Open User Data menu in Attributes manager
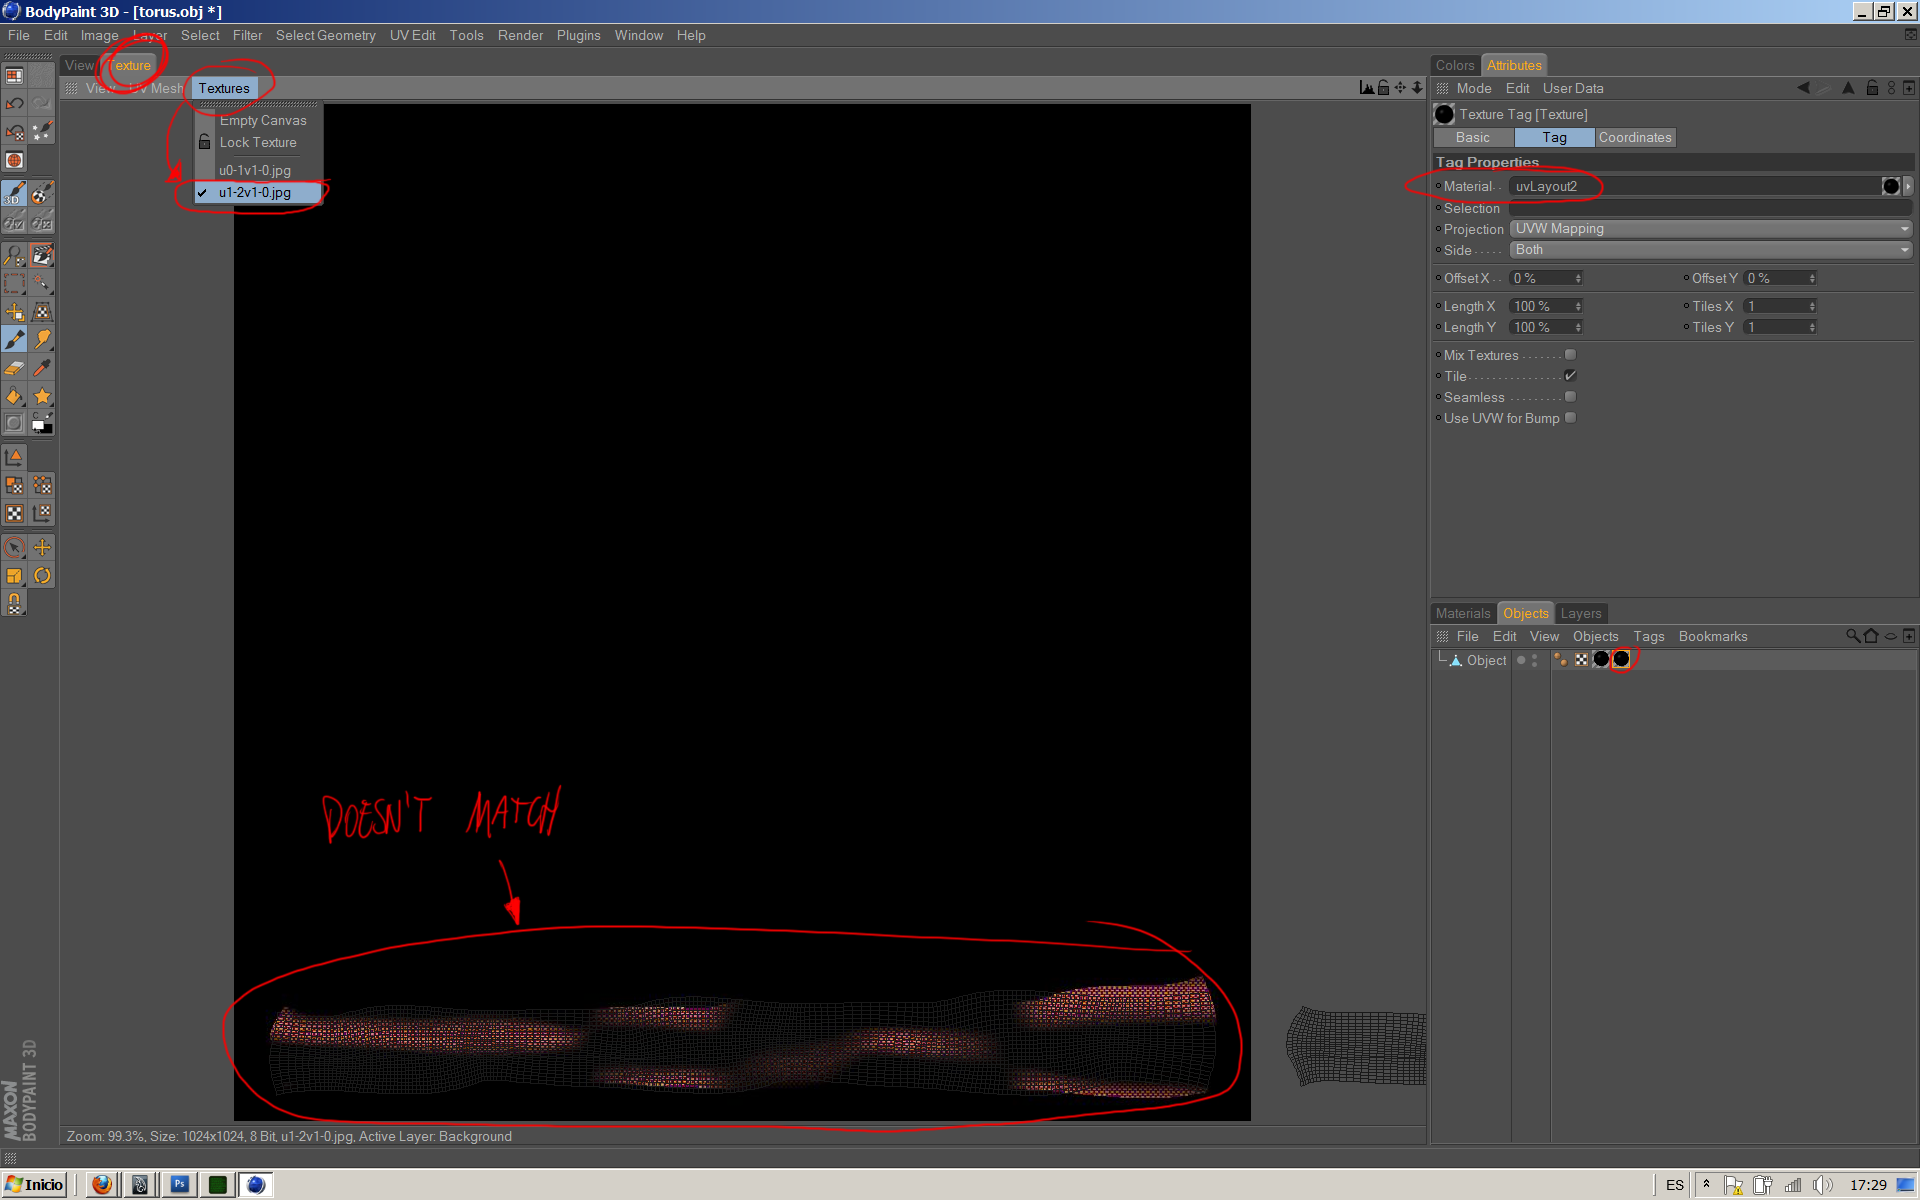 click(x=1573, y=88)
